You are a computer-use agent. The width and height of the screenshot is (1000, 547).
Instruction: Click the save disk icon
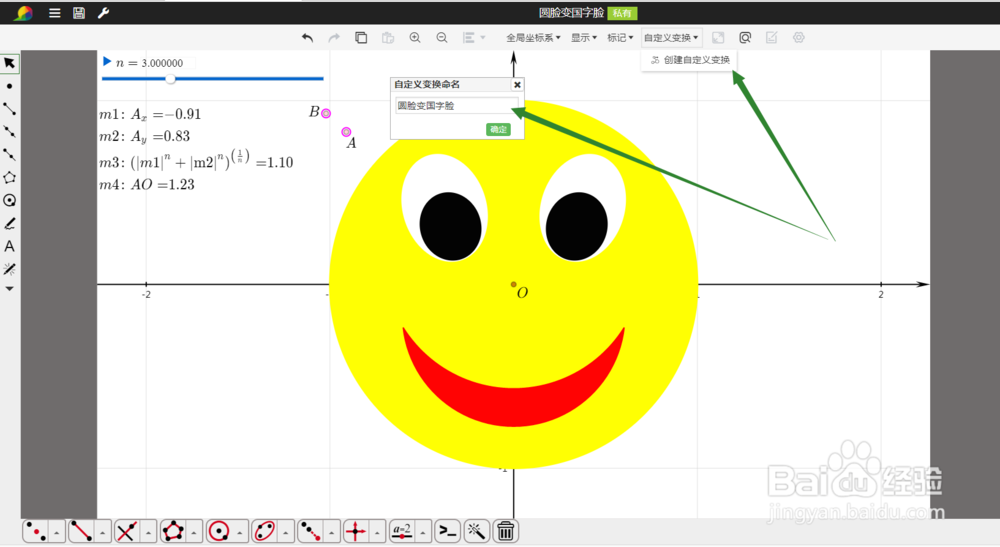tap(79, 13)
